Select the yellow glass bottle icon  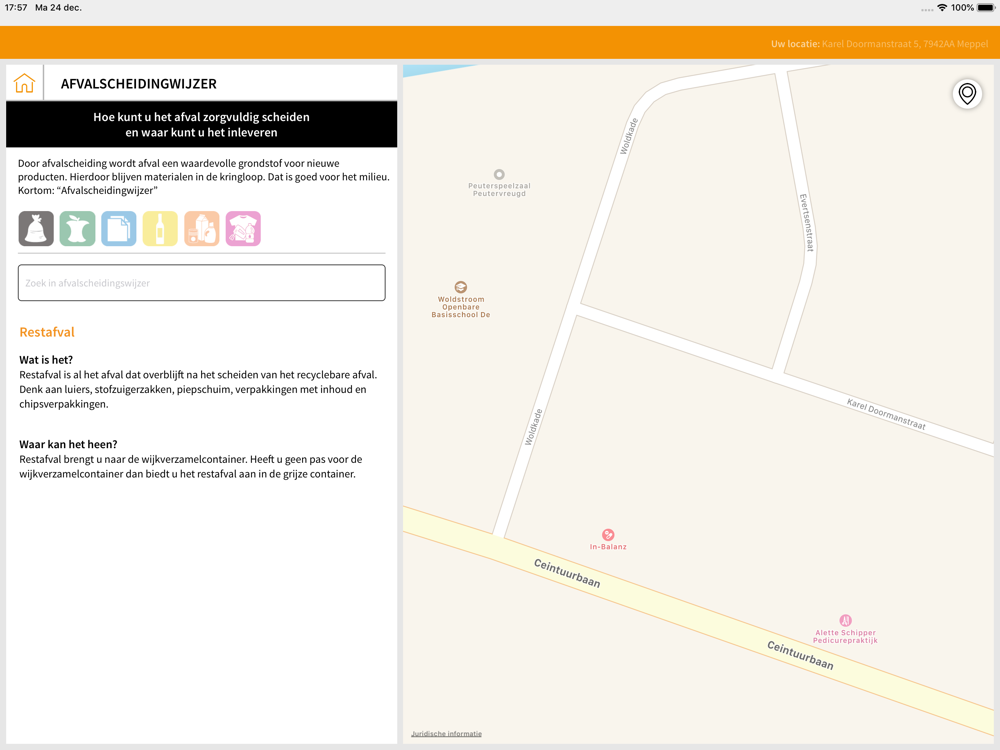[160, 228]
